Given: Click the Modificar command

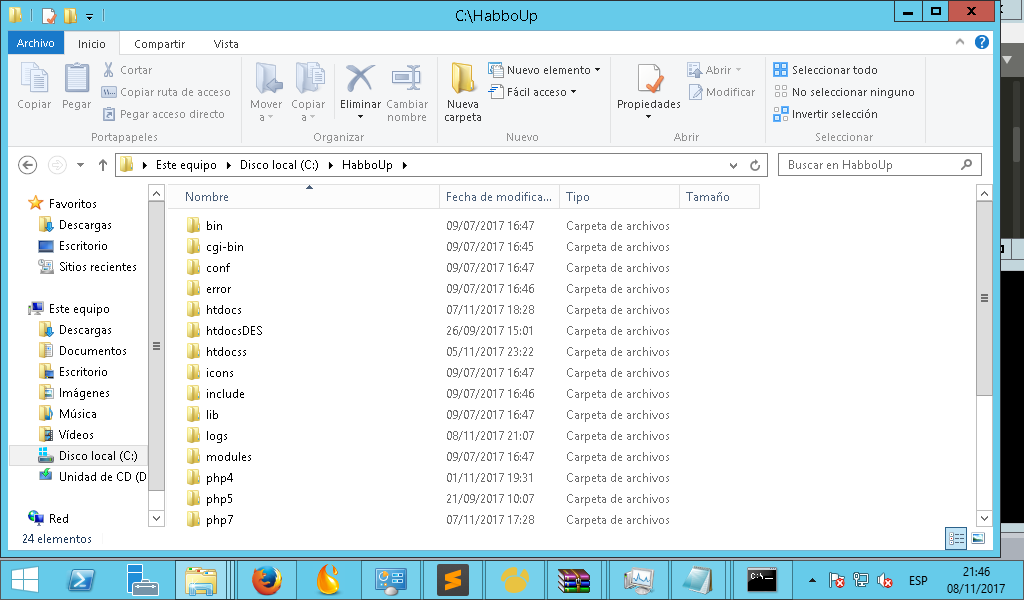Looking at the screenshot, I should [x=722, y=92].
